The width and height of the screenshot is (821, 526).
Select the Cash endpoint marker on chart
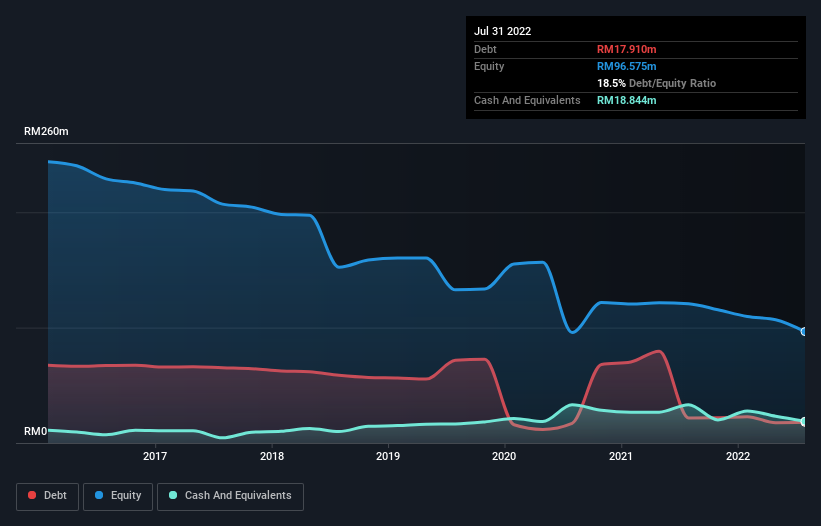(x=804, y=421)
